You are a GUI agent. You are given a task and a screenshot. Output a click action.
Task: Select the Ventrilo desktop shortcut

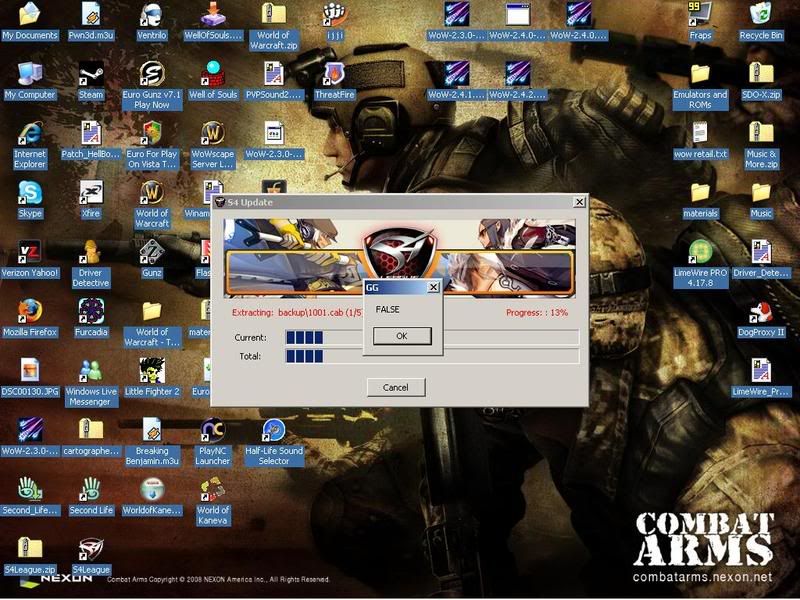152,15
